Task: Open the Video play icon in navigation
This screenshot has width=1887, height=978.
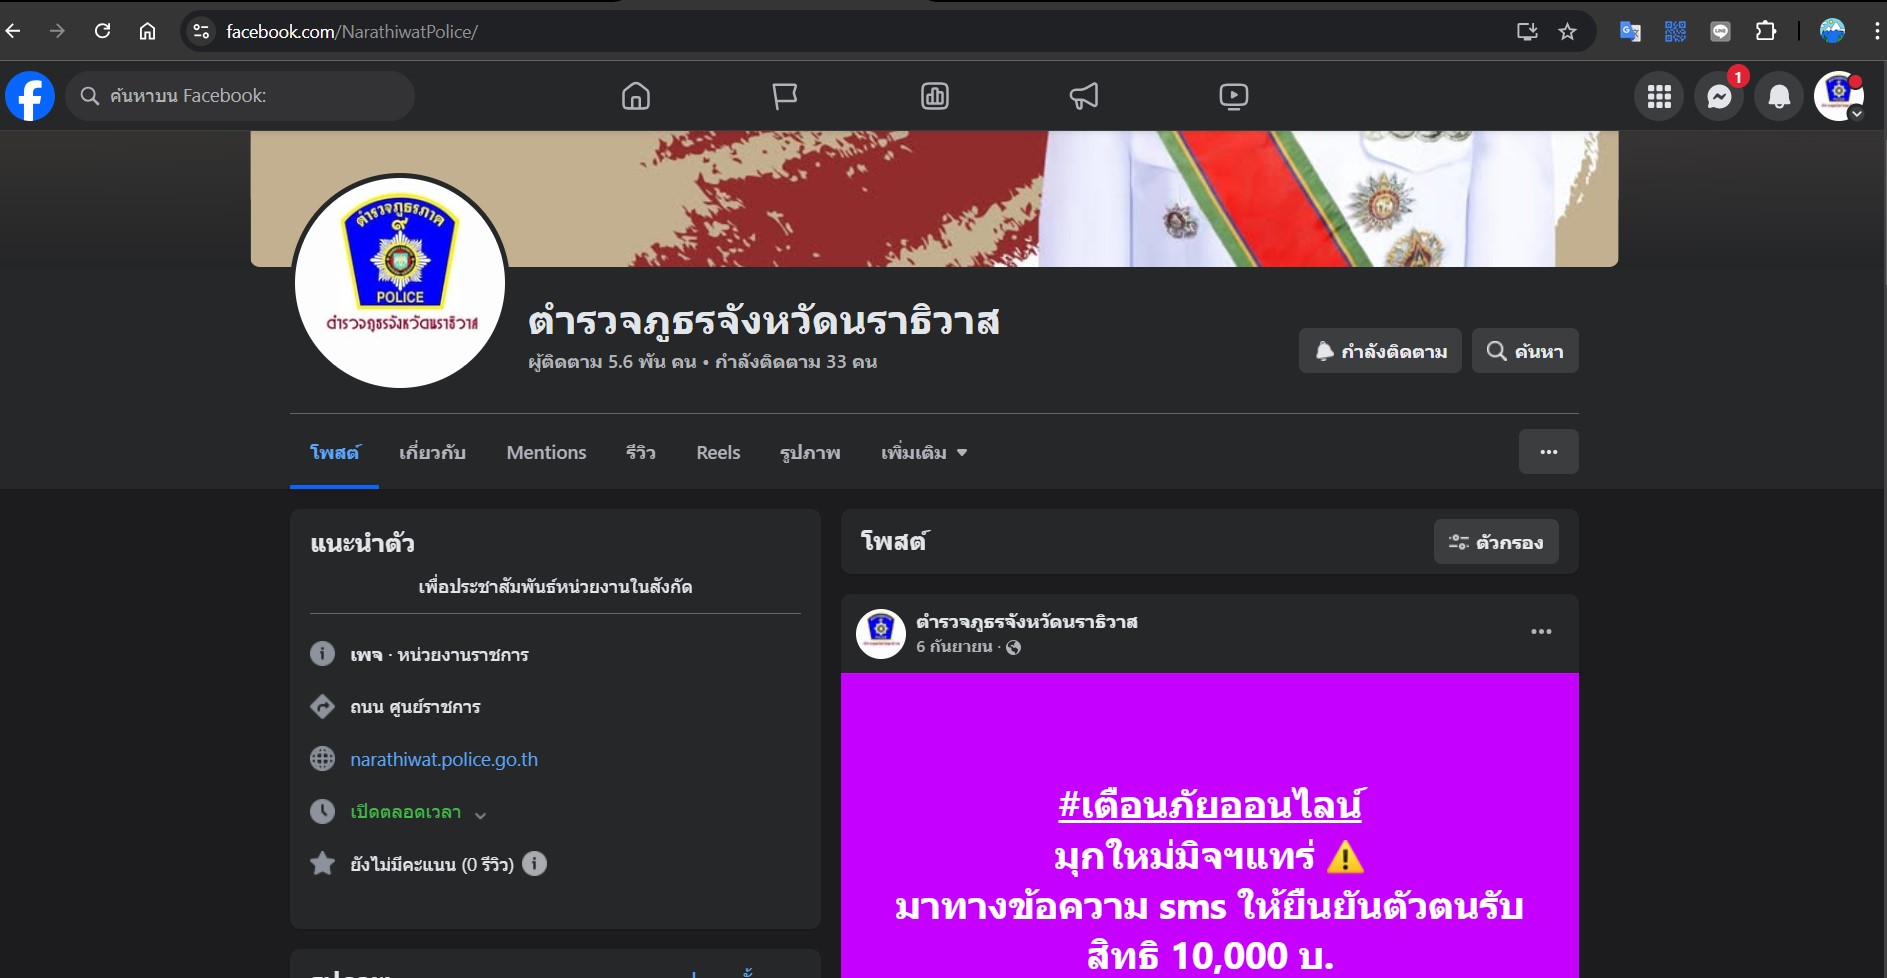Action: click(1233, 96)
